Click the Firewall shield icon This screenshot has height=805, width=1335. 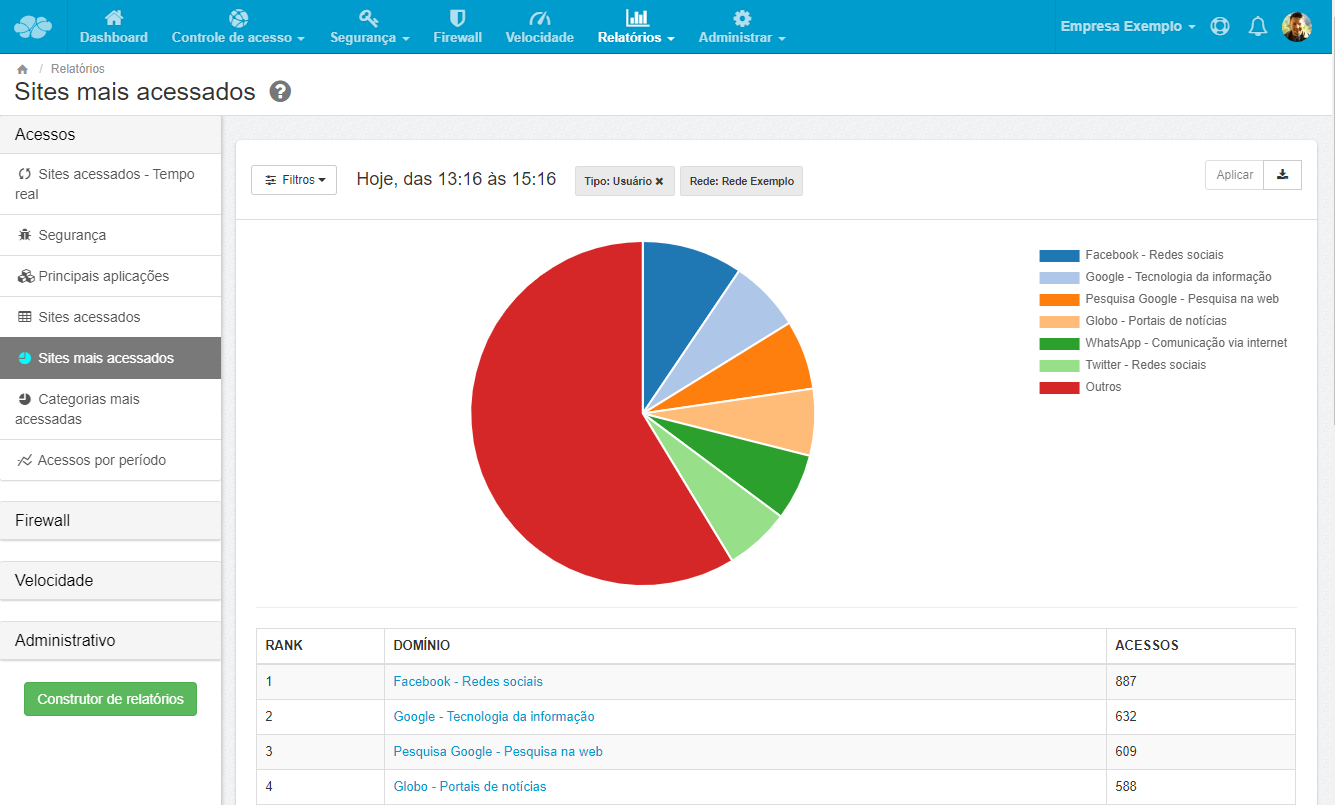[457, 18]
